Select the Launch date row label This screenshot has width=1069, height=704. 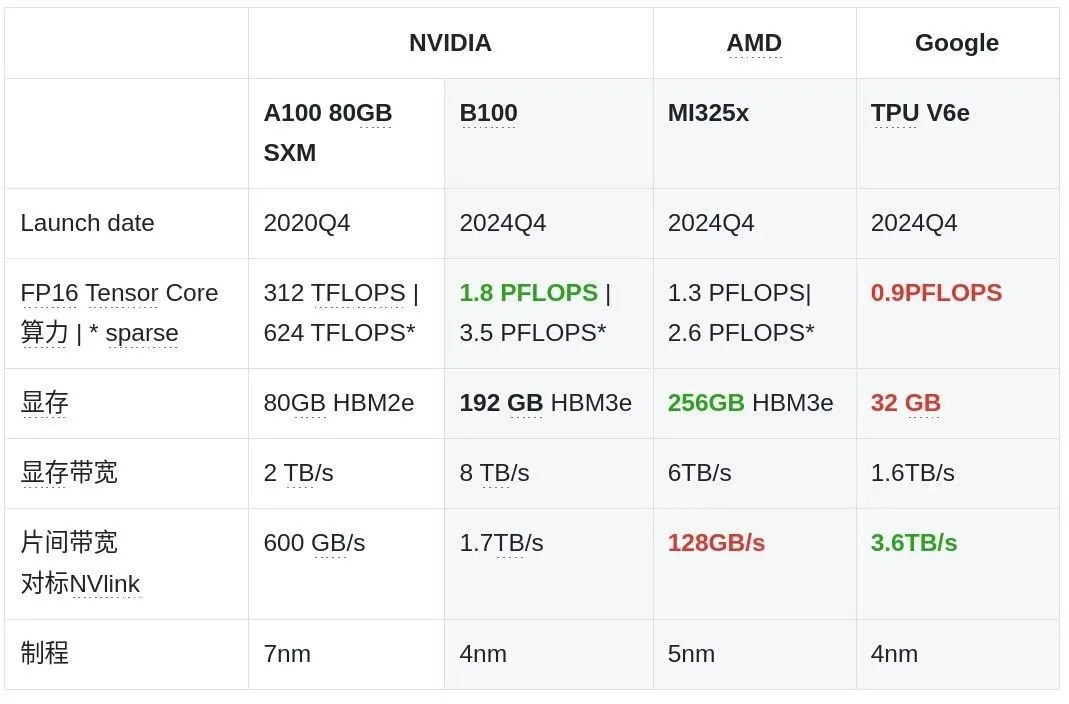(87, 223)
